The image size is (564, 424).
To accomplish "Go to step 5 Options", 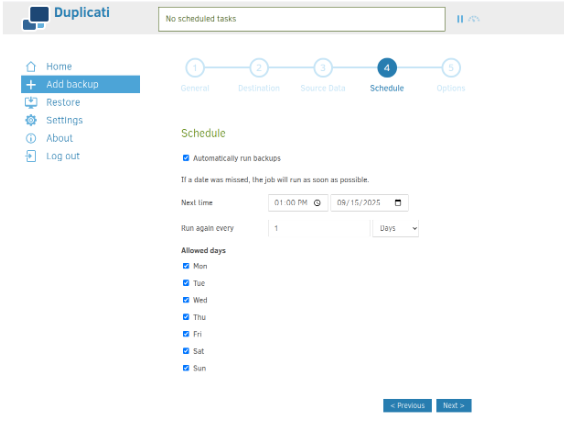I will pyautogui.click(x=451, y=68).
